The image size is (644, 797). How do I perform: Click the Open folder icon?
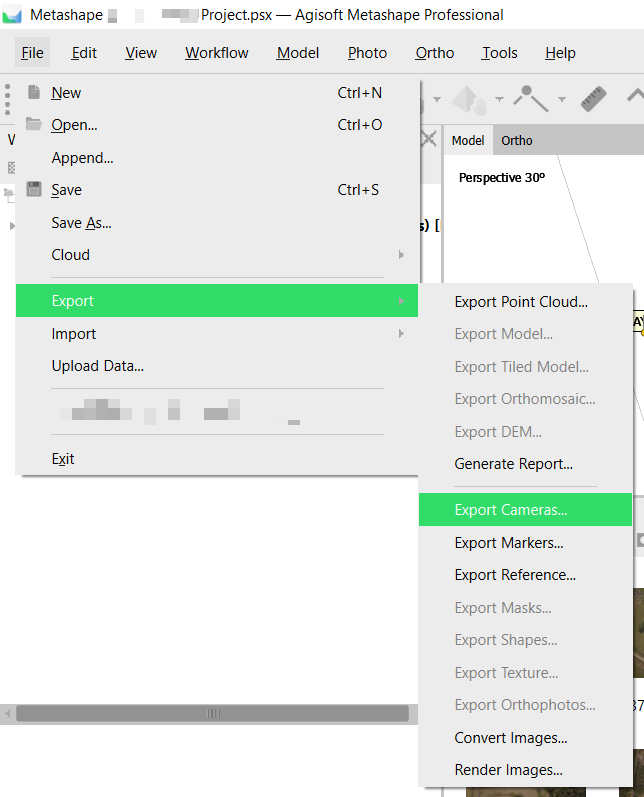click(34, 124)
